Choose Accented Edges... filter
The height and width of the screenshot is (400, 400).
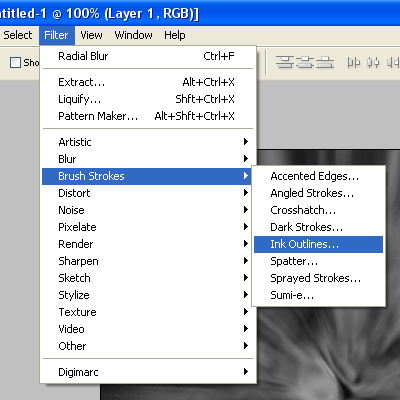pyautogui.click(x=318, y=176)
